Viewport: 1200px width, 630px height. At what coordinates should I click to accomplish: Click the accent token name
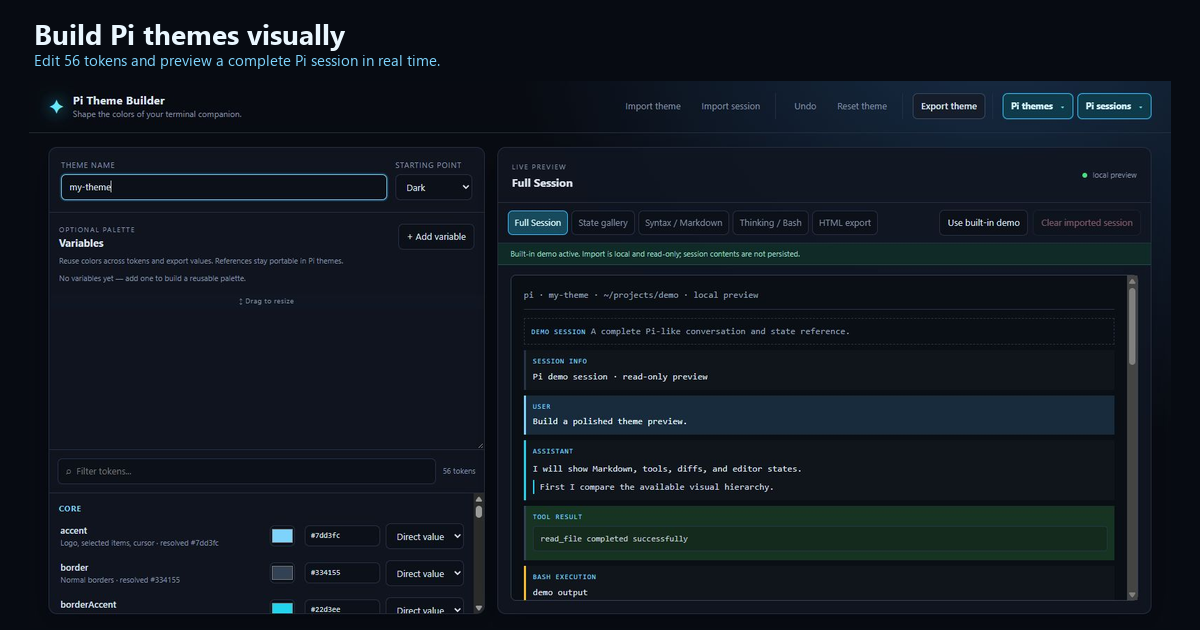(74, 531)
